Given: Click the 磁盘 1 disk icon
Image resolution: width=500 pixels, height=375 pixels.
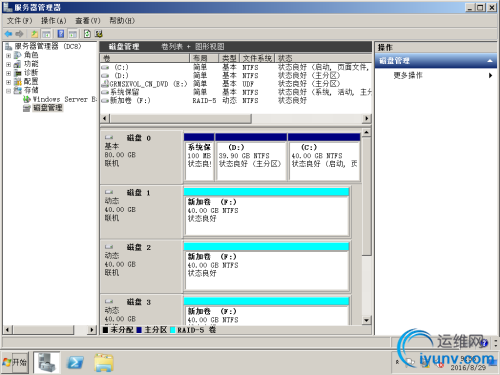Looking at the screenshot, I should (109, 192).
